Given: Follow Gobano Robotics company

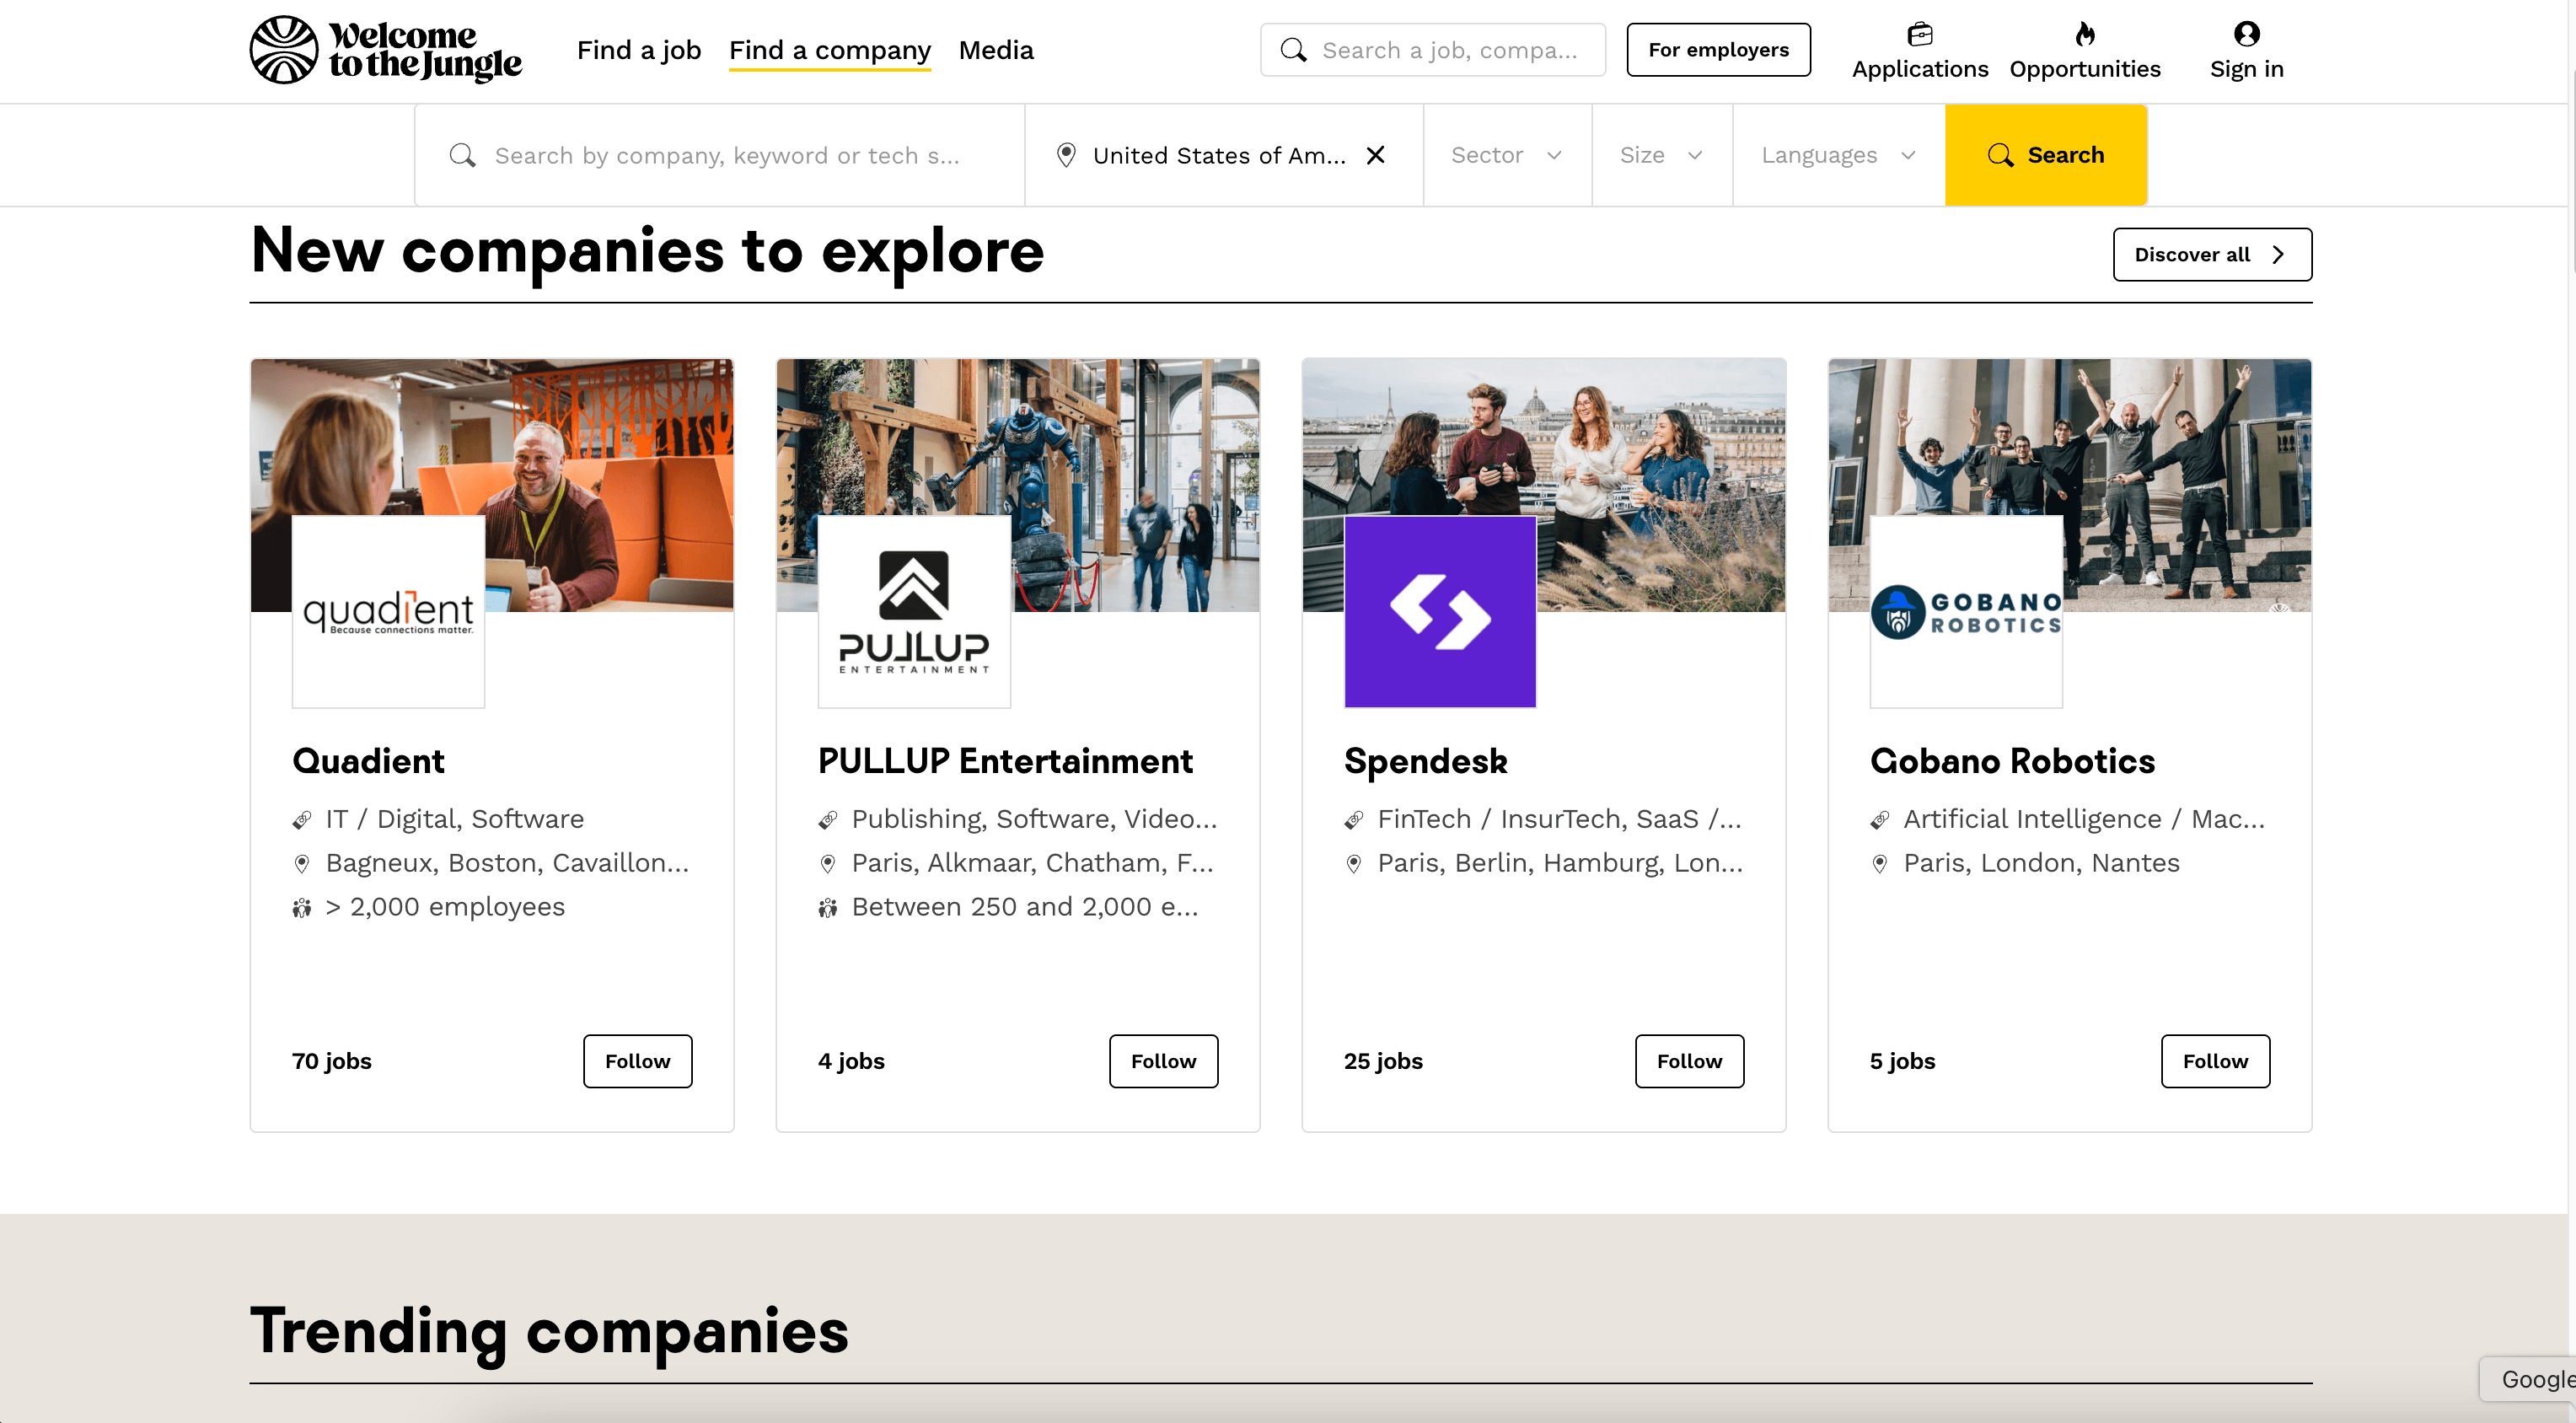Looking at the screenshot, I should (2214, 1061).
